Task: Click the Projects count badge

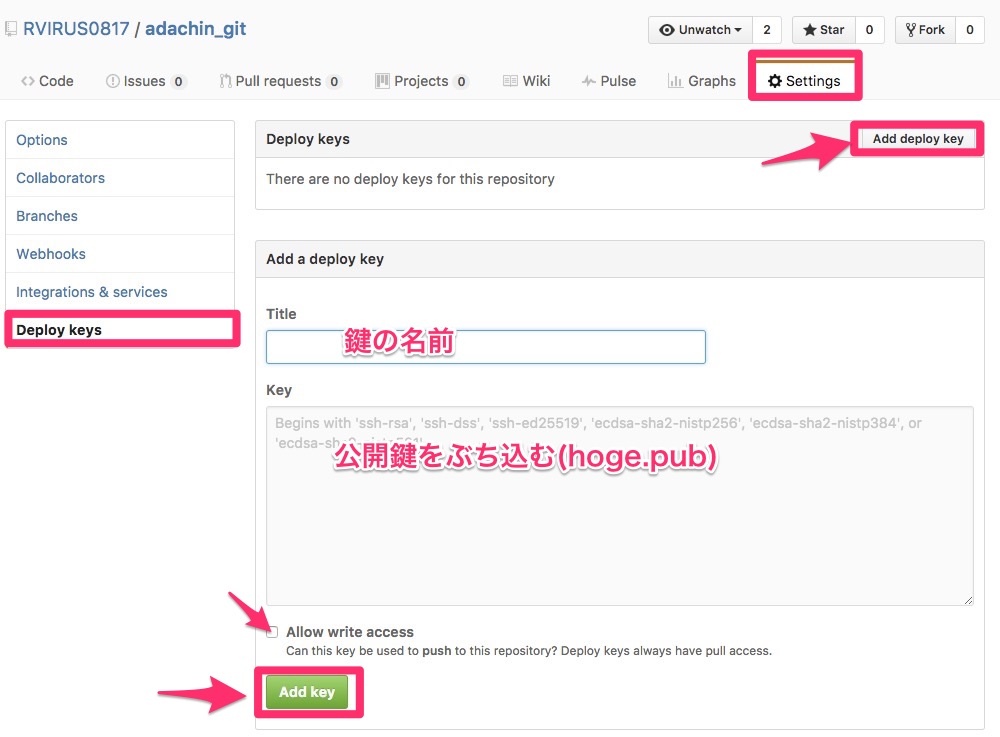Action: point(461,82)
